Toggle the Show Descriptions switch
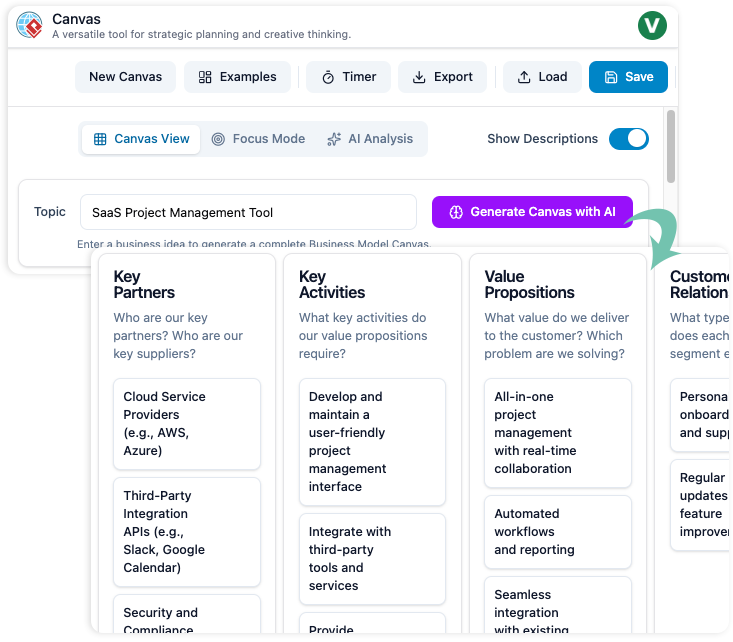This screenshot has width=733, height=642. (x=628, y=139)
